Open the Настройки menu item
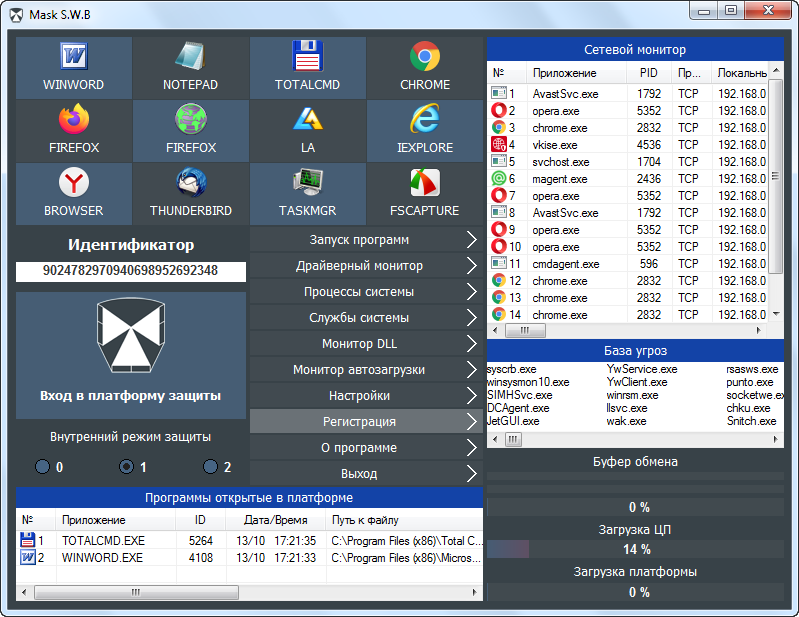The width and height of the screenshot is (799, 617). coord(359,396)
